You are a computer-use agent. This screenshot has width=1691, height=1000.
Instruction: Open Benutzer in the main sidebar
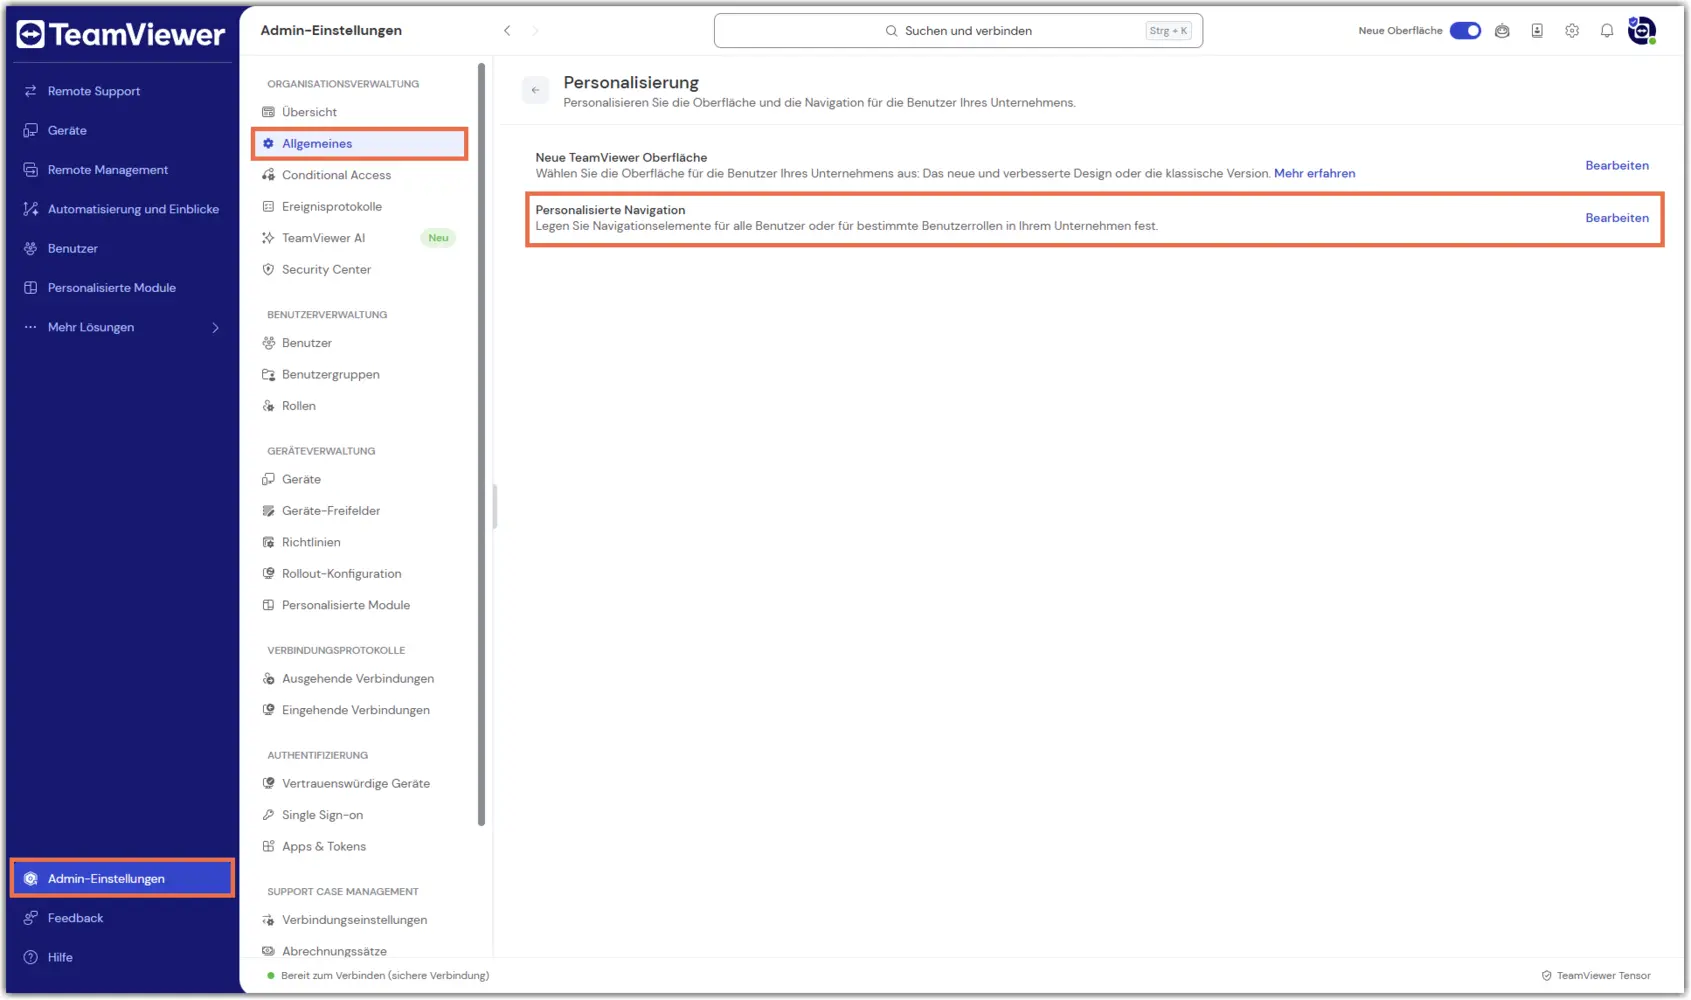(122, 248)
